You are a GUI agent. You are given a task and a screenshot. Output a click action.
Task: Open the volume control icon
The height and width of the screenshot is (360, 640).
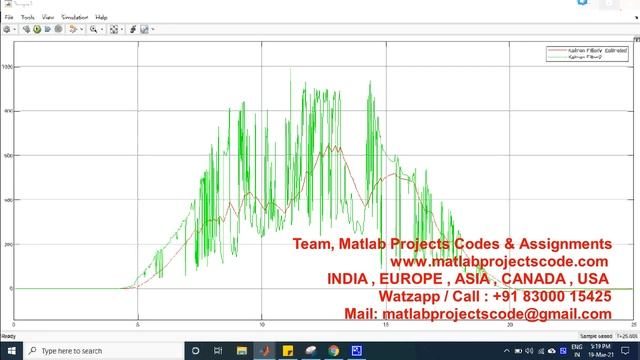tap(529, 351)
